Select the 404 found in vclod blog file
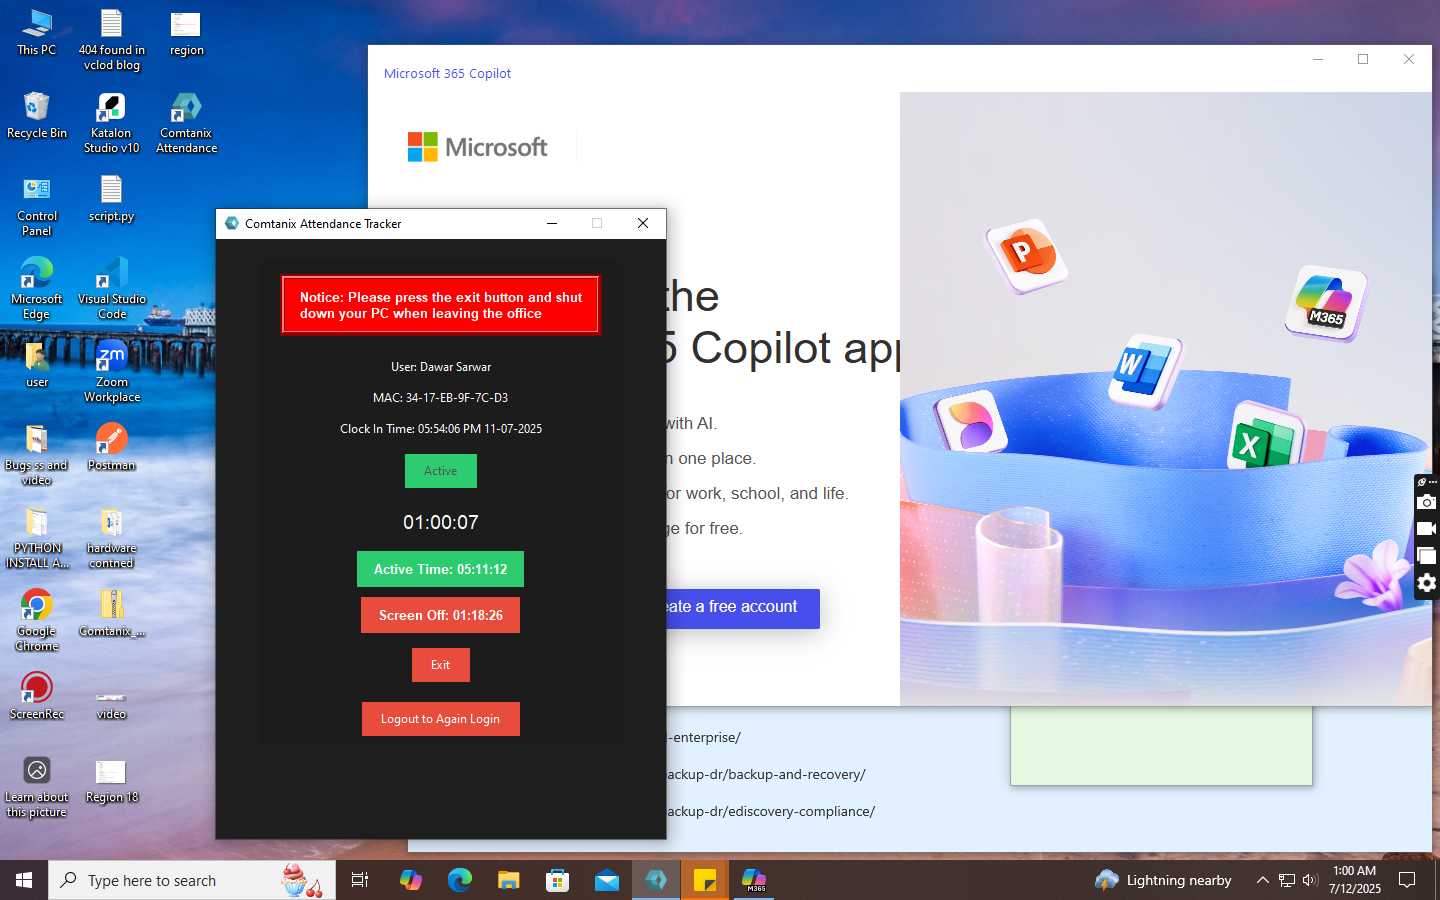This screenshot has width=1440, height=900. [x=112, y=39]
